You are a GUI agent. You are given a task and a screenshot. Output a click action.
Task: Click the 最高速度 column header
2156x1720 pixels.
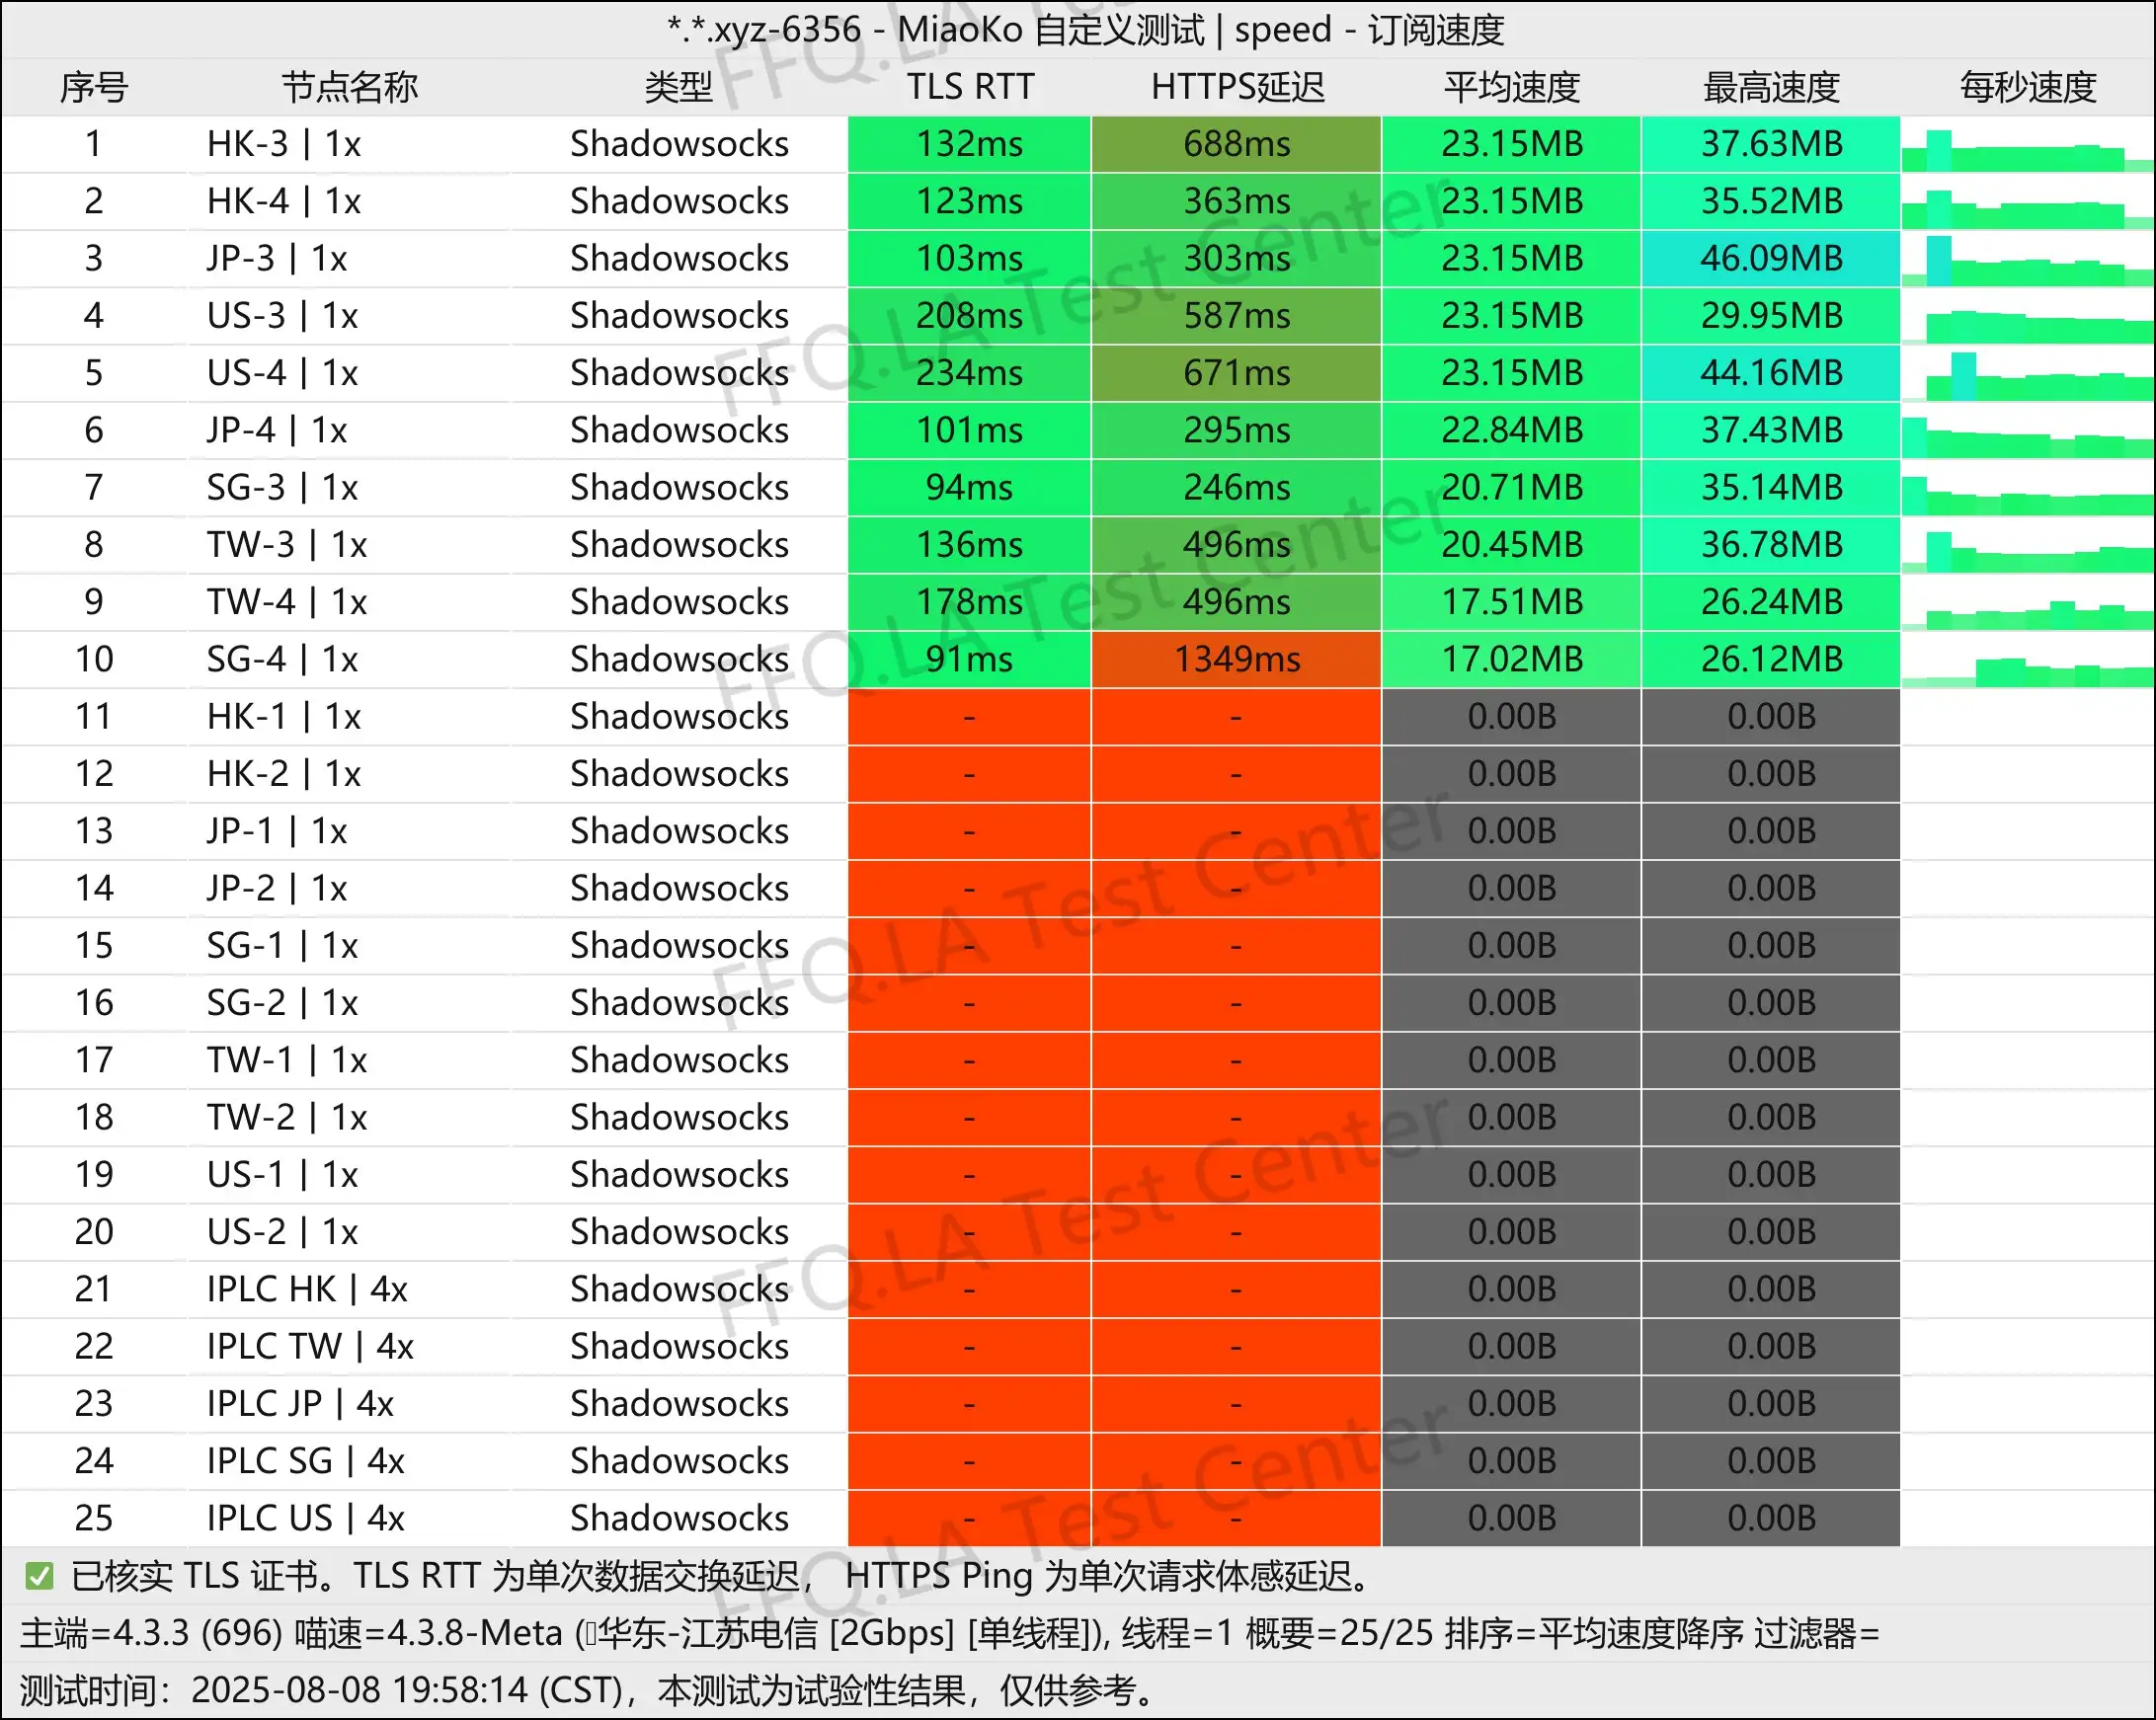click(x=1771, y=88)
